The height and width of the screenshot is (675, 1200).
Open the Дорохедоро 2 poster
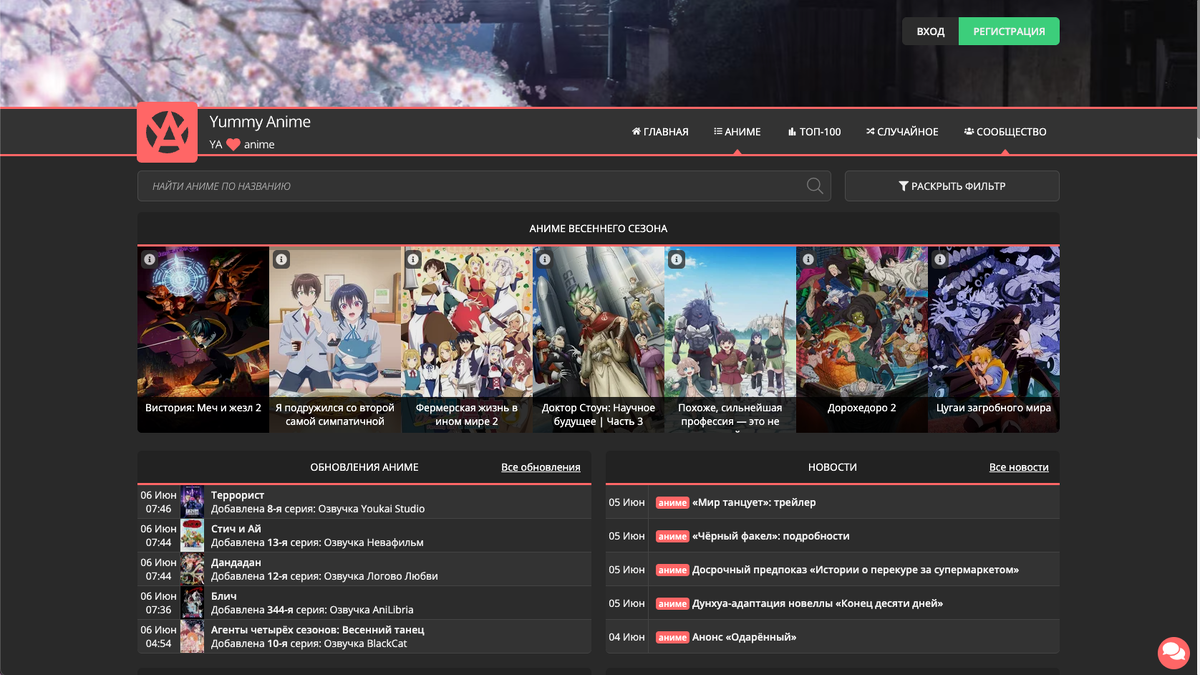tap(862, 340)
